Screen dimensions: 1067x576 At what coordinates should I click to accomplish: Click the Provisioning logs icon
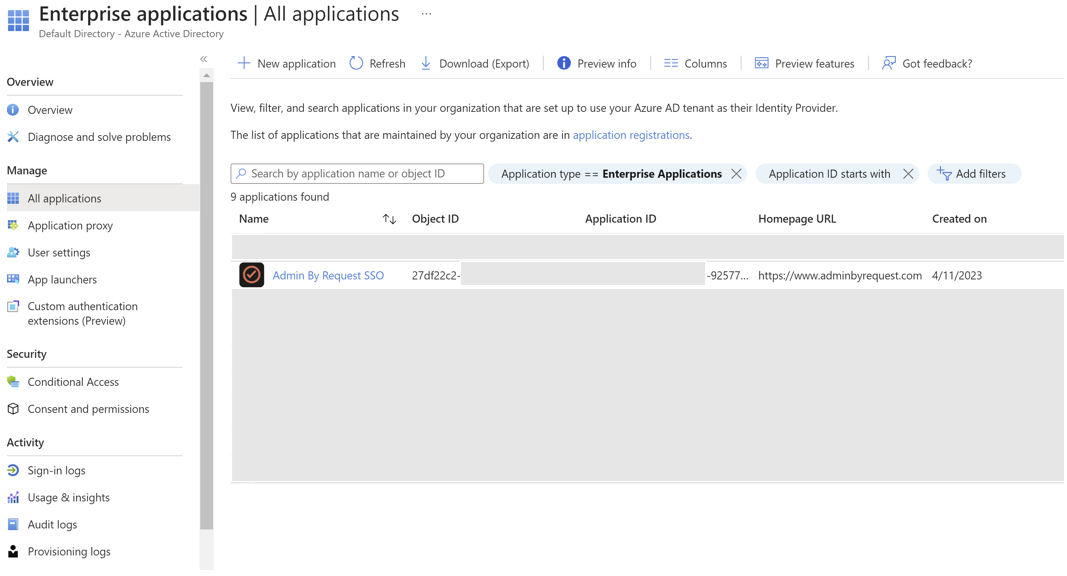point(13,551)
